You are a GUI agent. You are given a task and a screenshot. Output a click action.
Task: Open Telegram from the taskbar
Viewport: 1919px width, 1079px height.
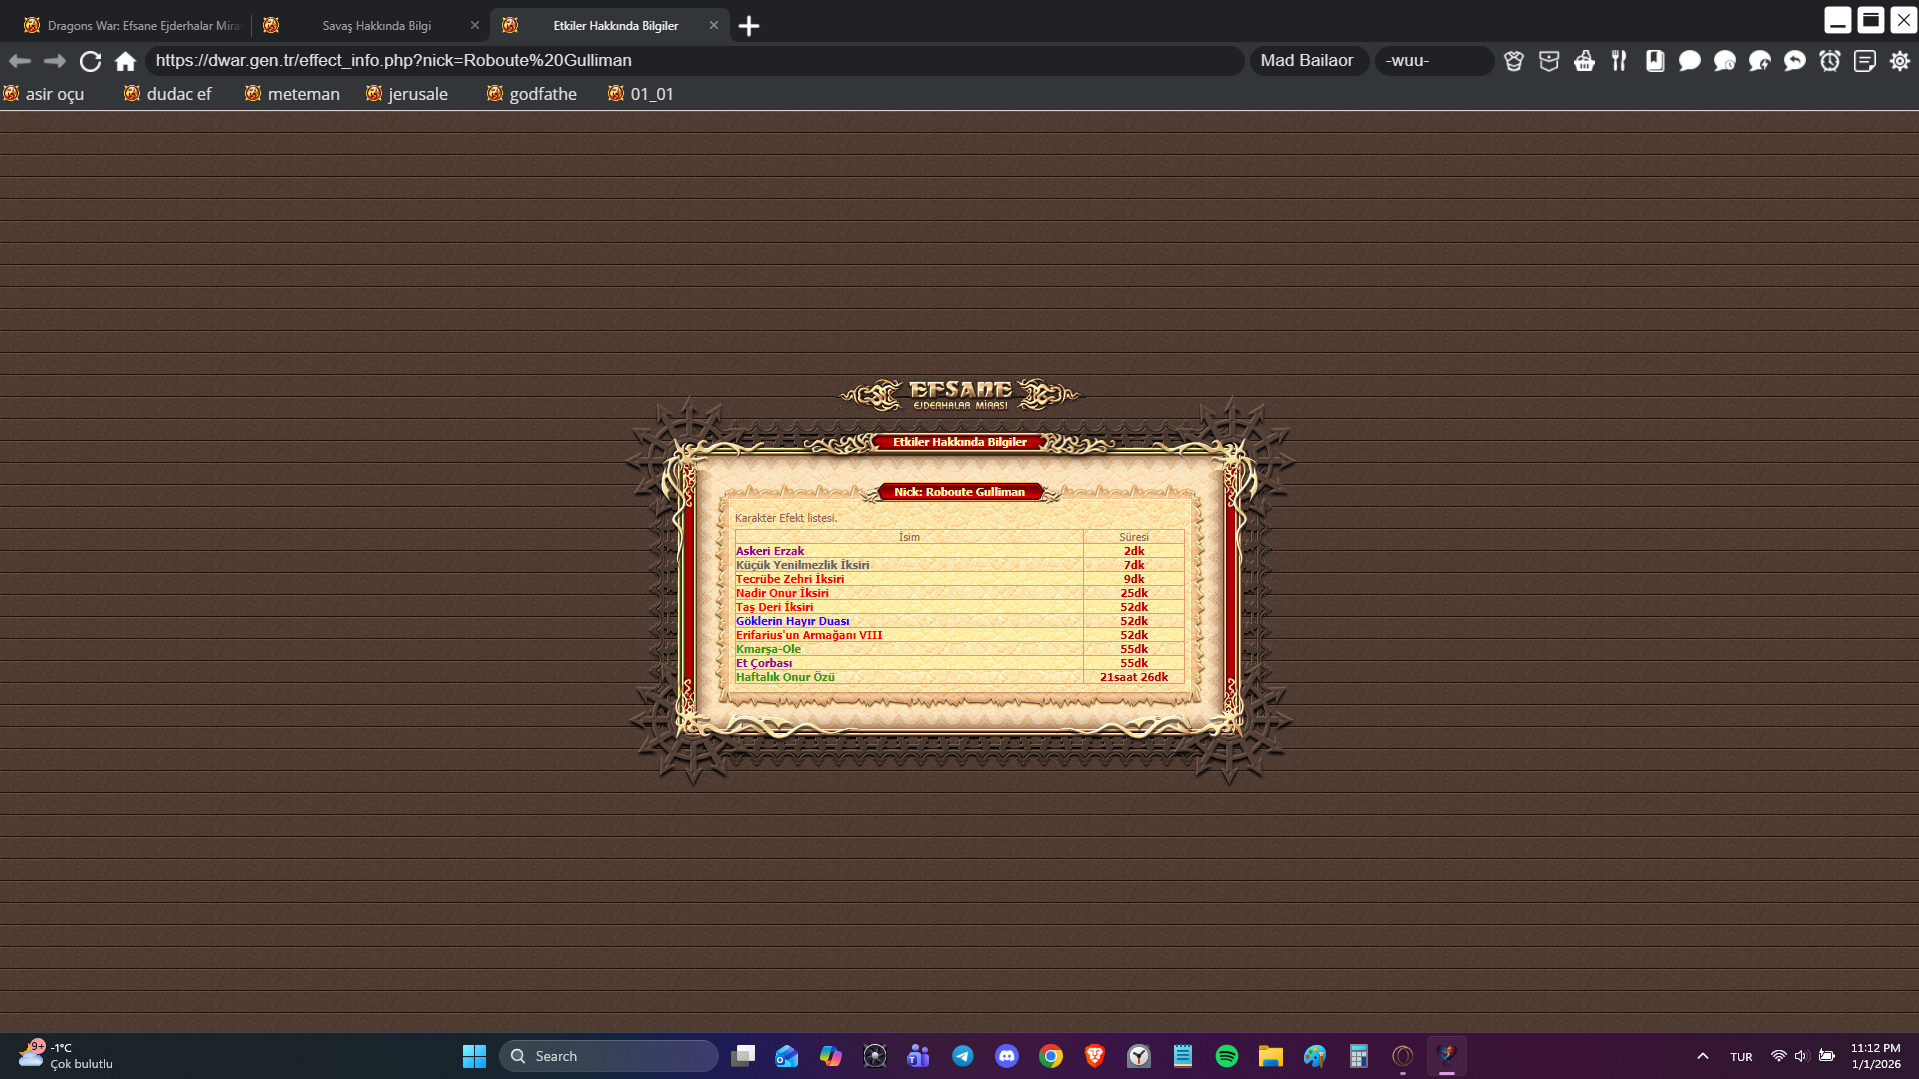pos(963,1056)
